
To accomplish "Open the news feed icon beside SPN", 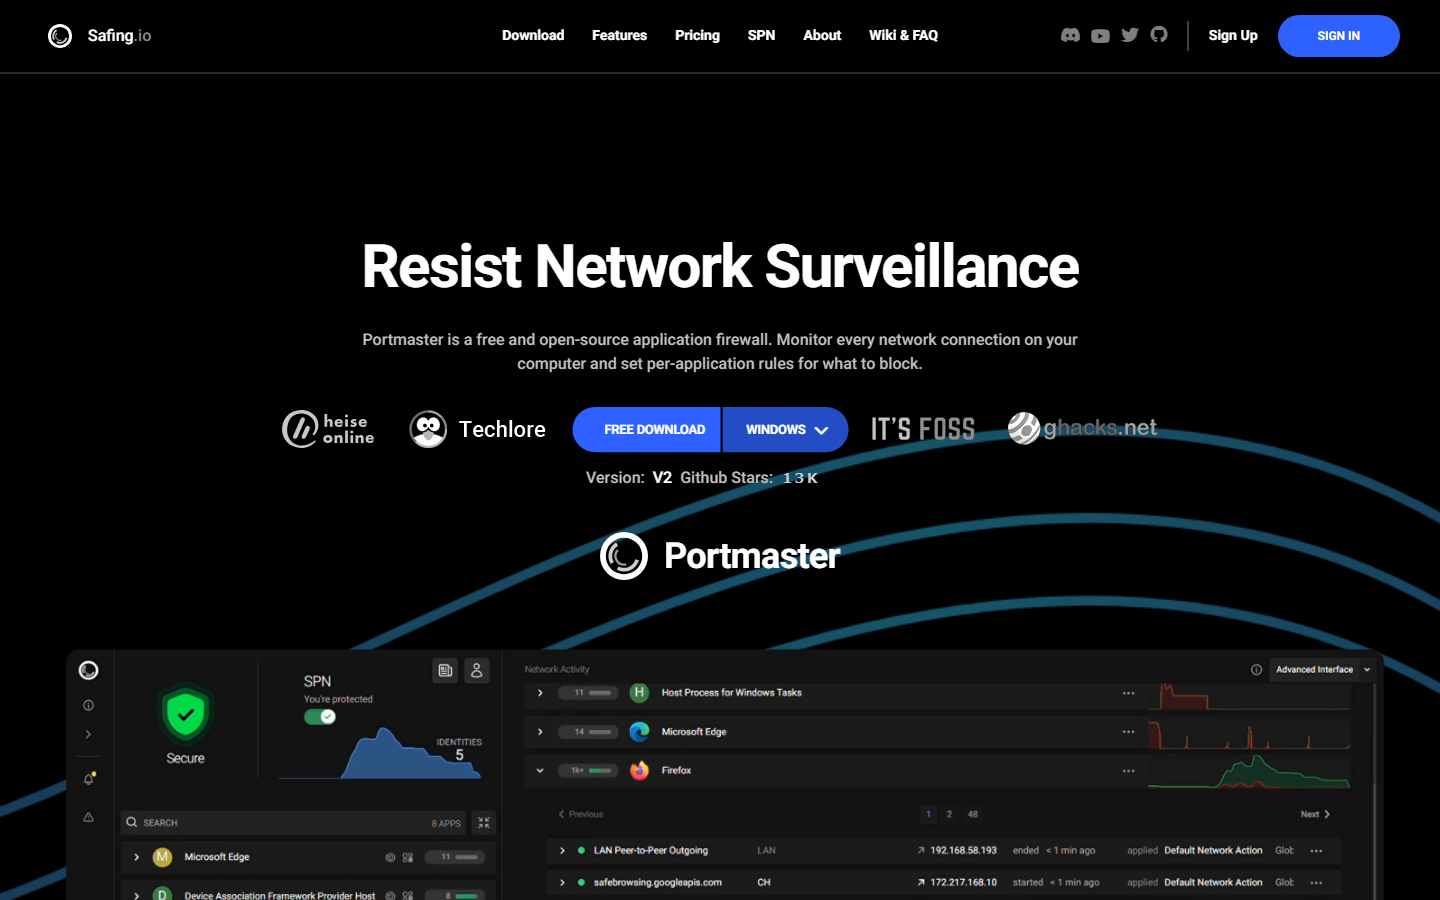I will pyautogui.click(x=445, y=670).
